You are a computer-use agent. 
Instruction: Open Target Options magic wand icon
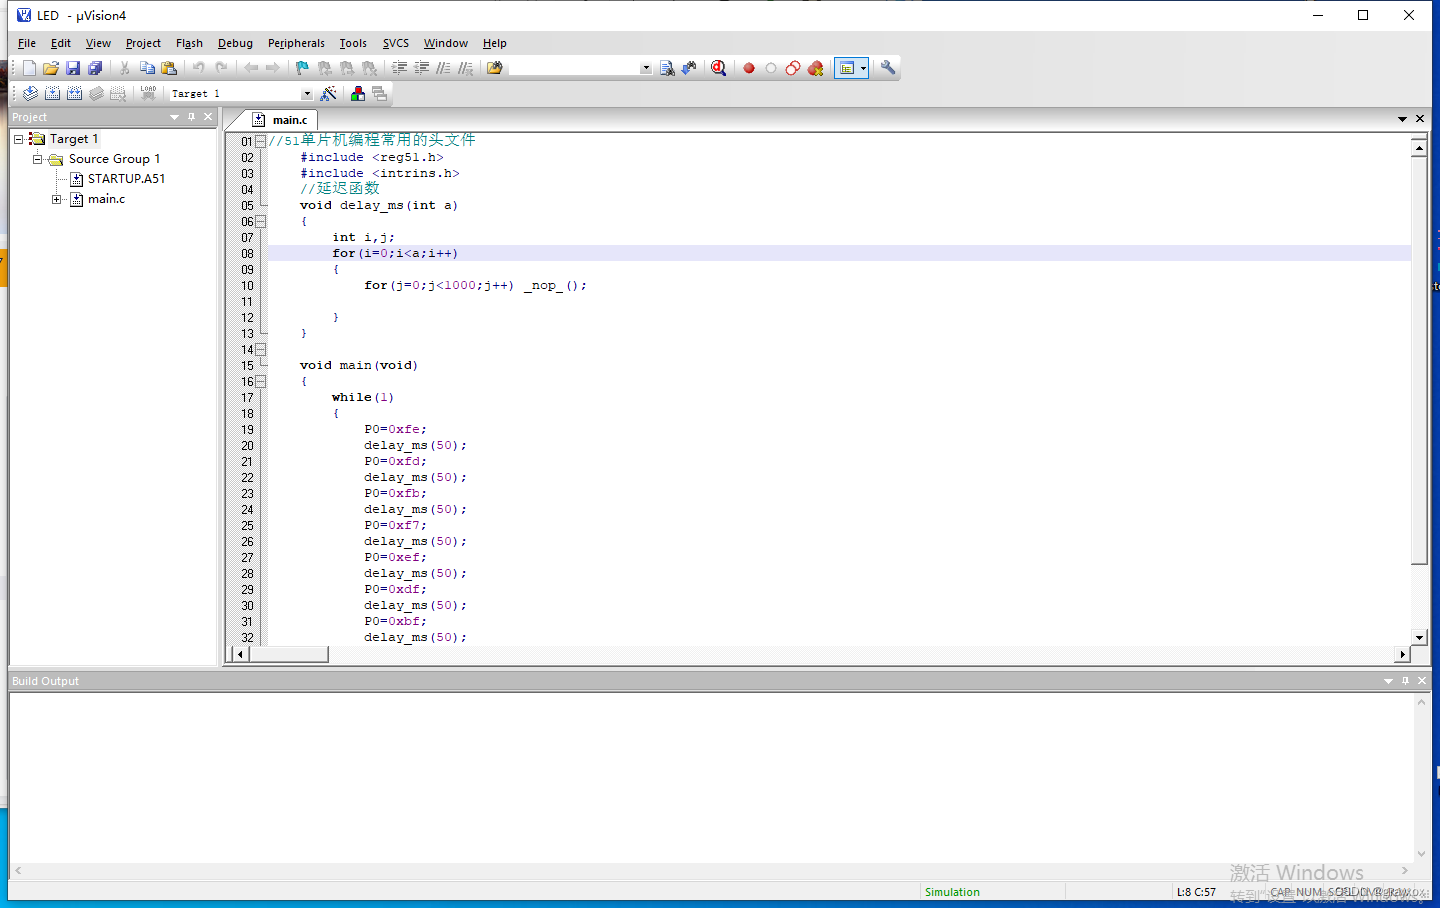click(x=328, y=93)
